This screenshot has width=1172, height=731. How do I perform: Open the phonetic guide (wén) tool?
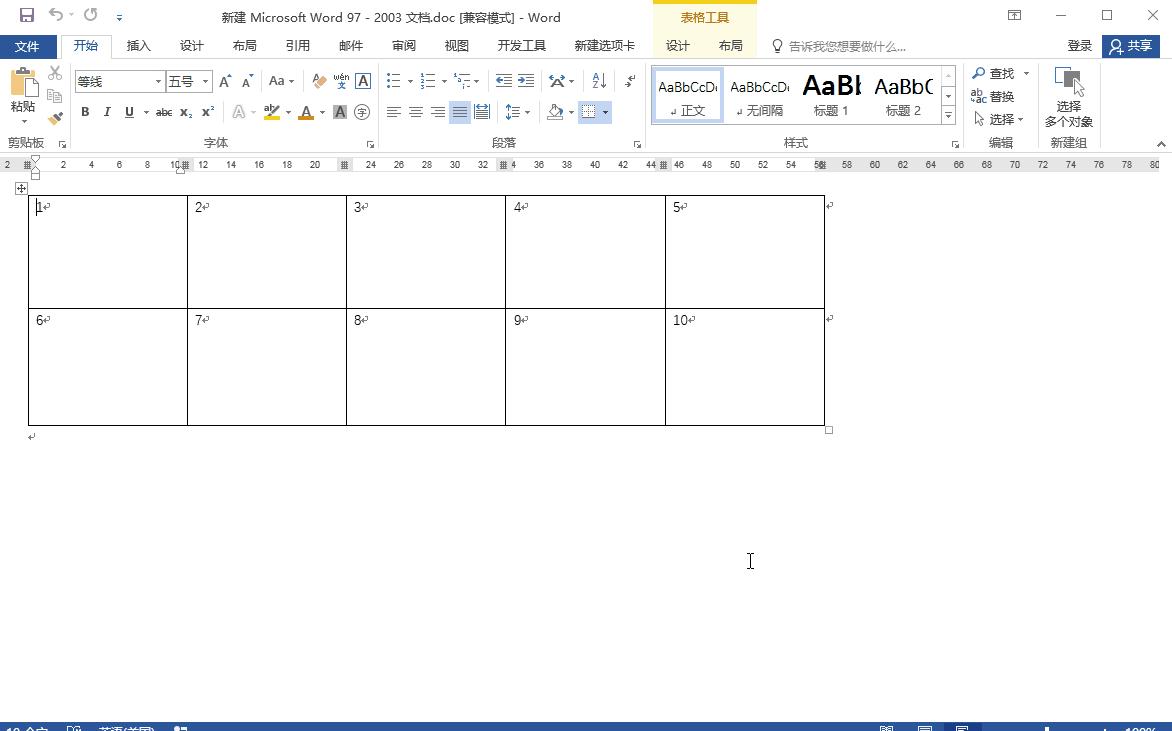[341, 81]
